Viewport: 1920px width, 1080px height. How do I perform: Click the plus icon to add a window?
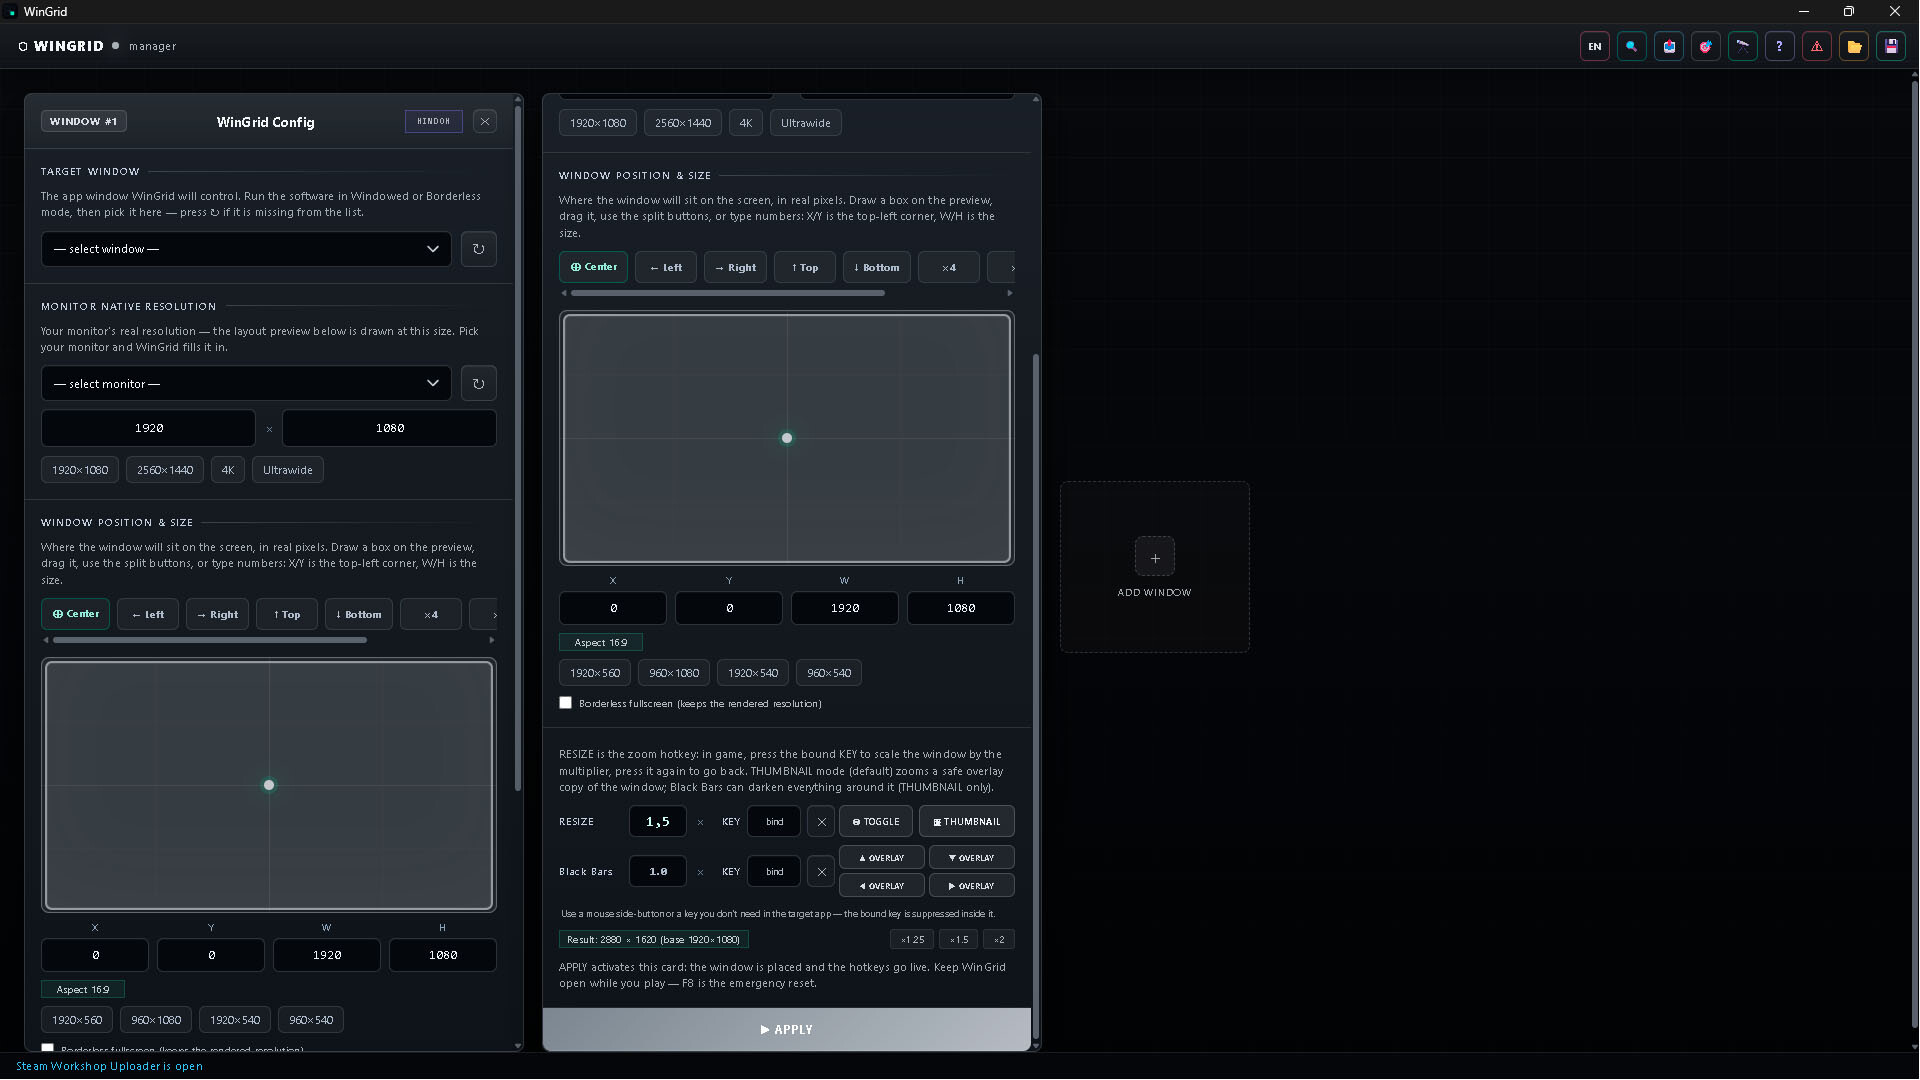pyautogui.click(x=1154, y=558)
